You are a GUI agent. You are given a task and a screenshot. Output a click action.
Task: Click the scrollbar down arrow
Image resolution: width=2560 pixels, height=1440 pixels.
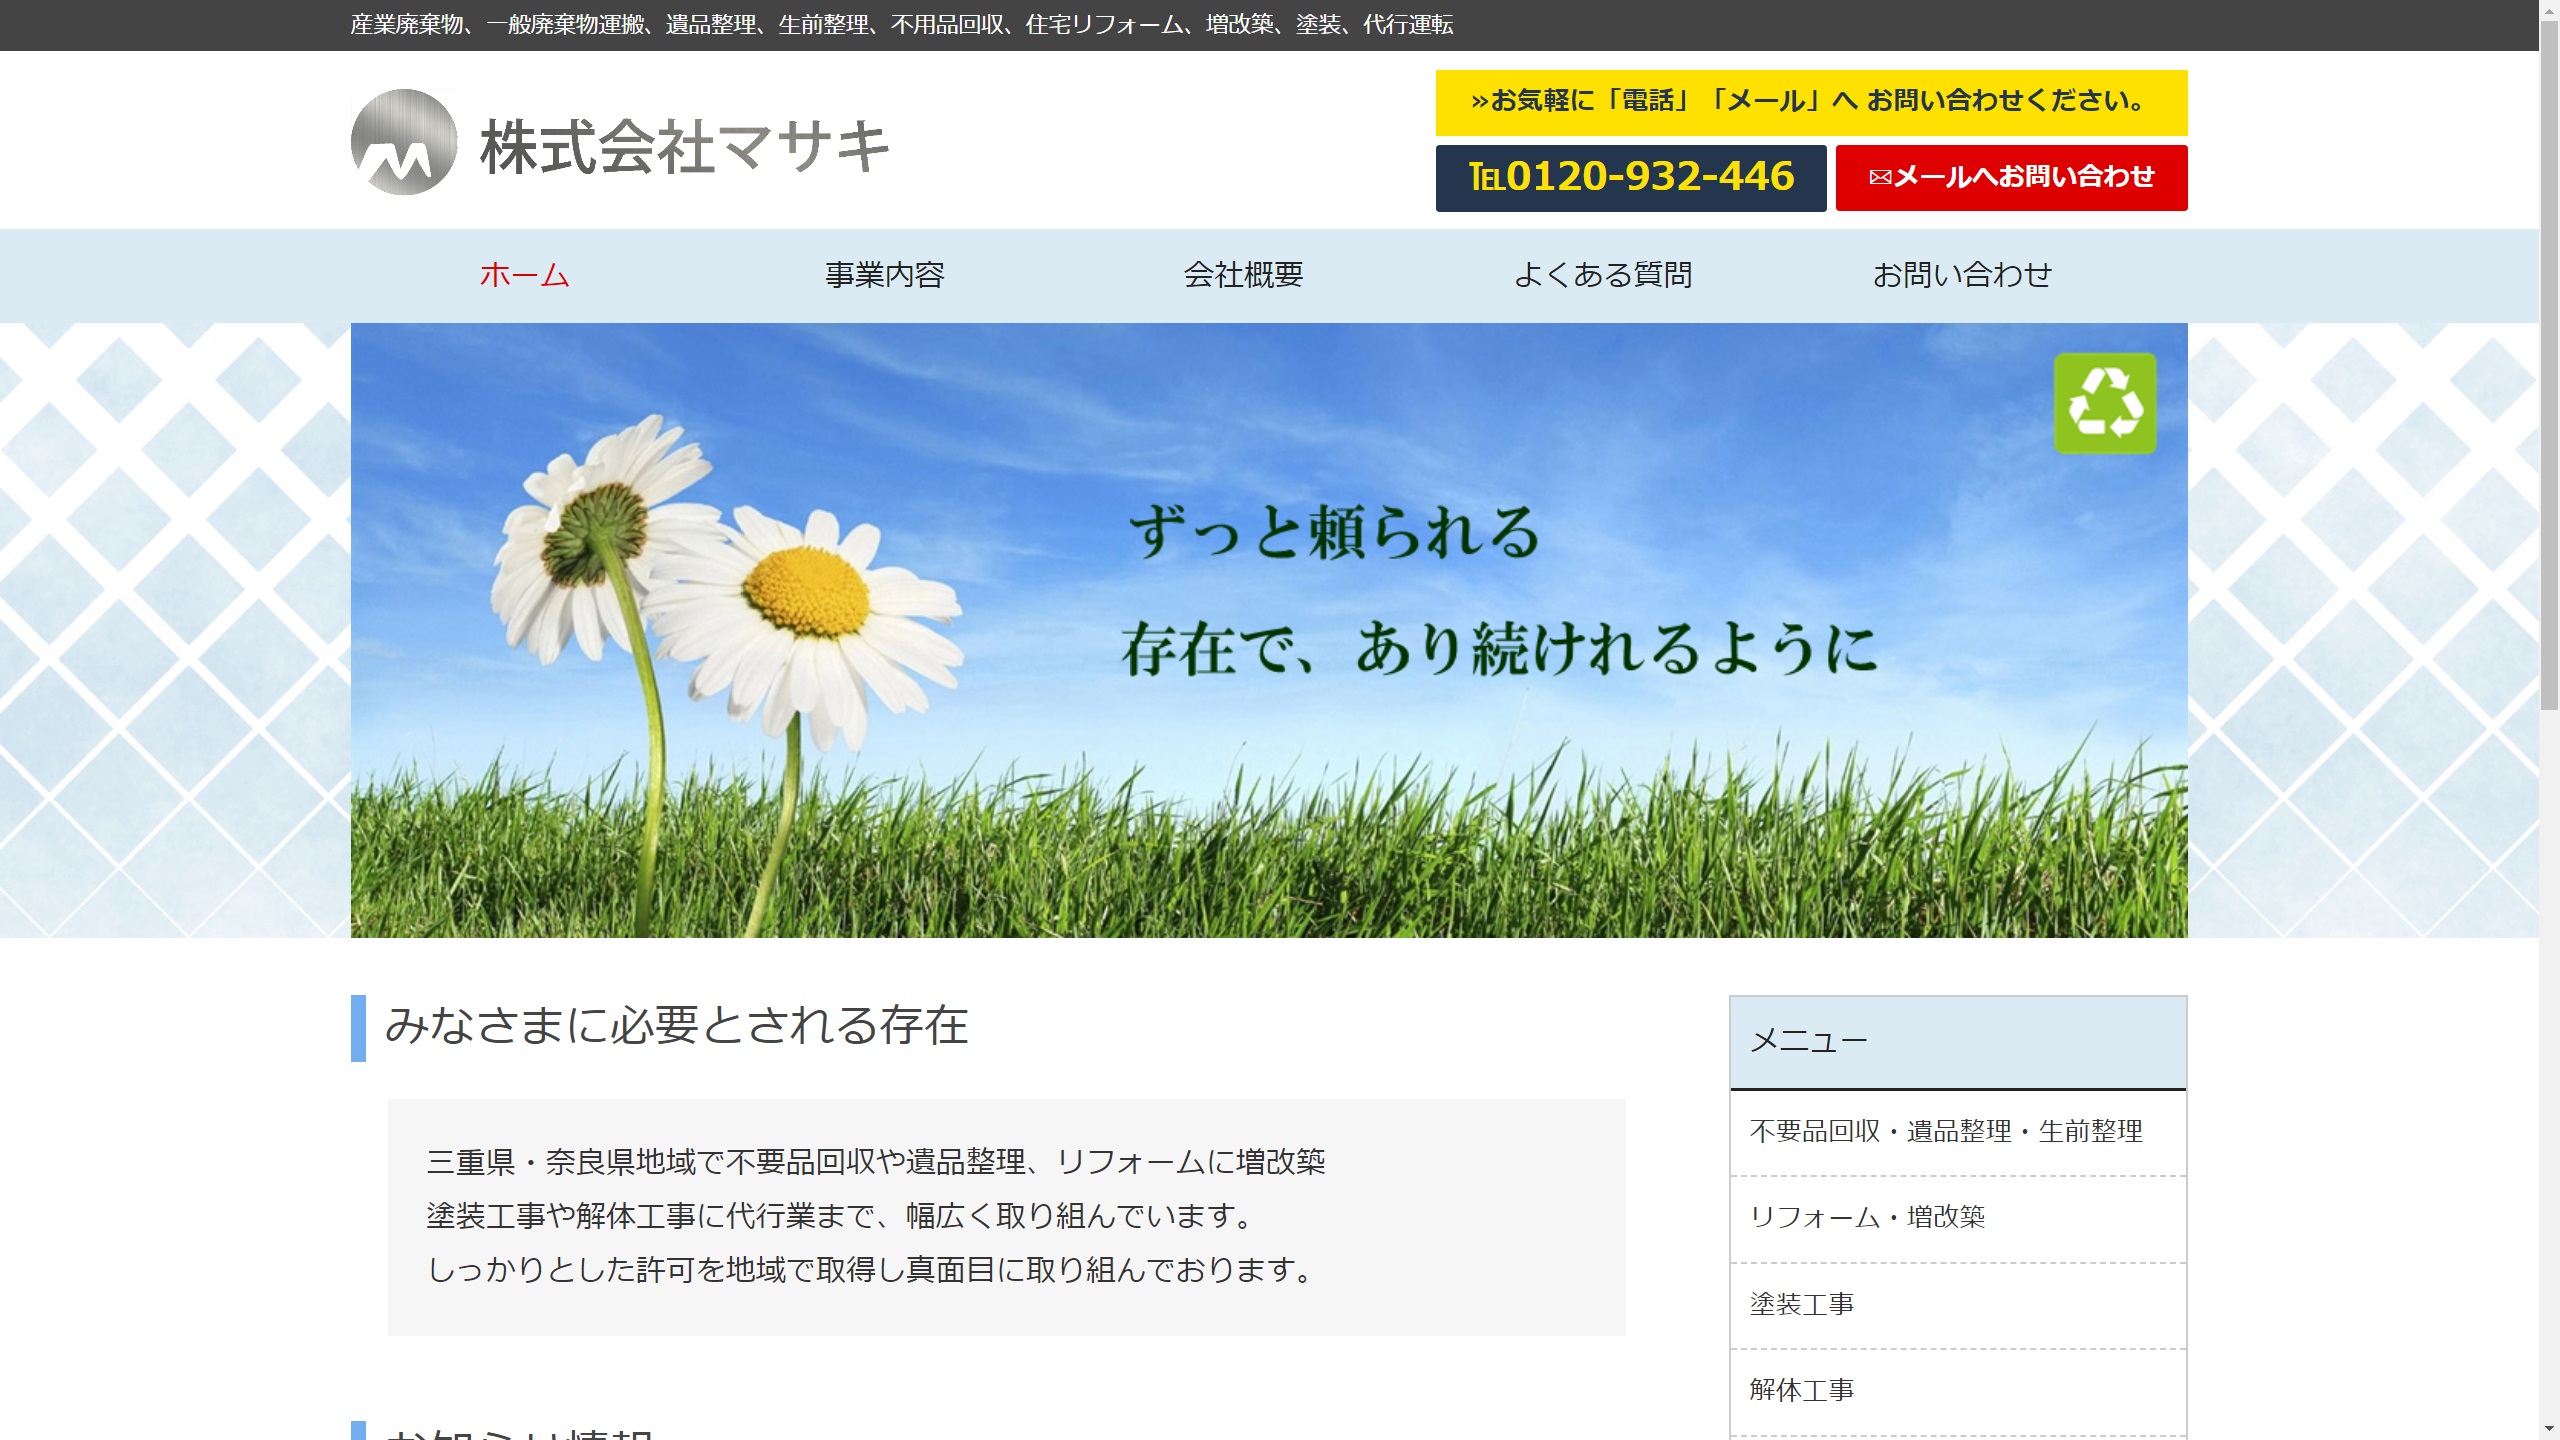(x=2549, y=1430)
